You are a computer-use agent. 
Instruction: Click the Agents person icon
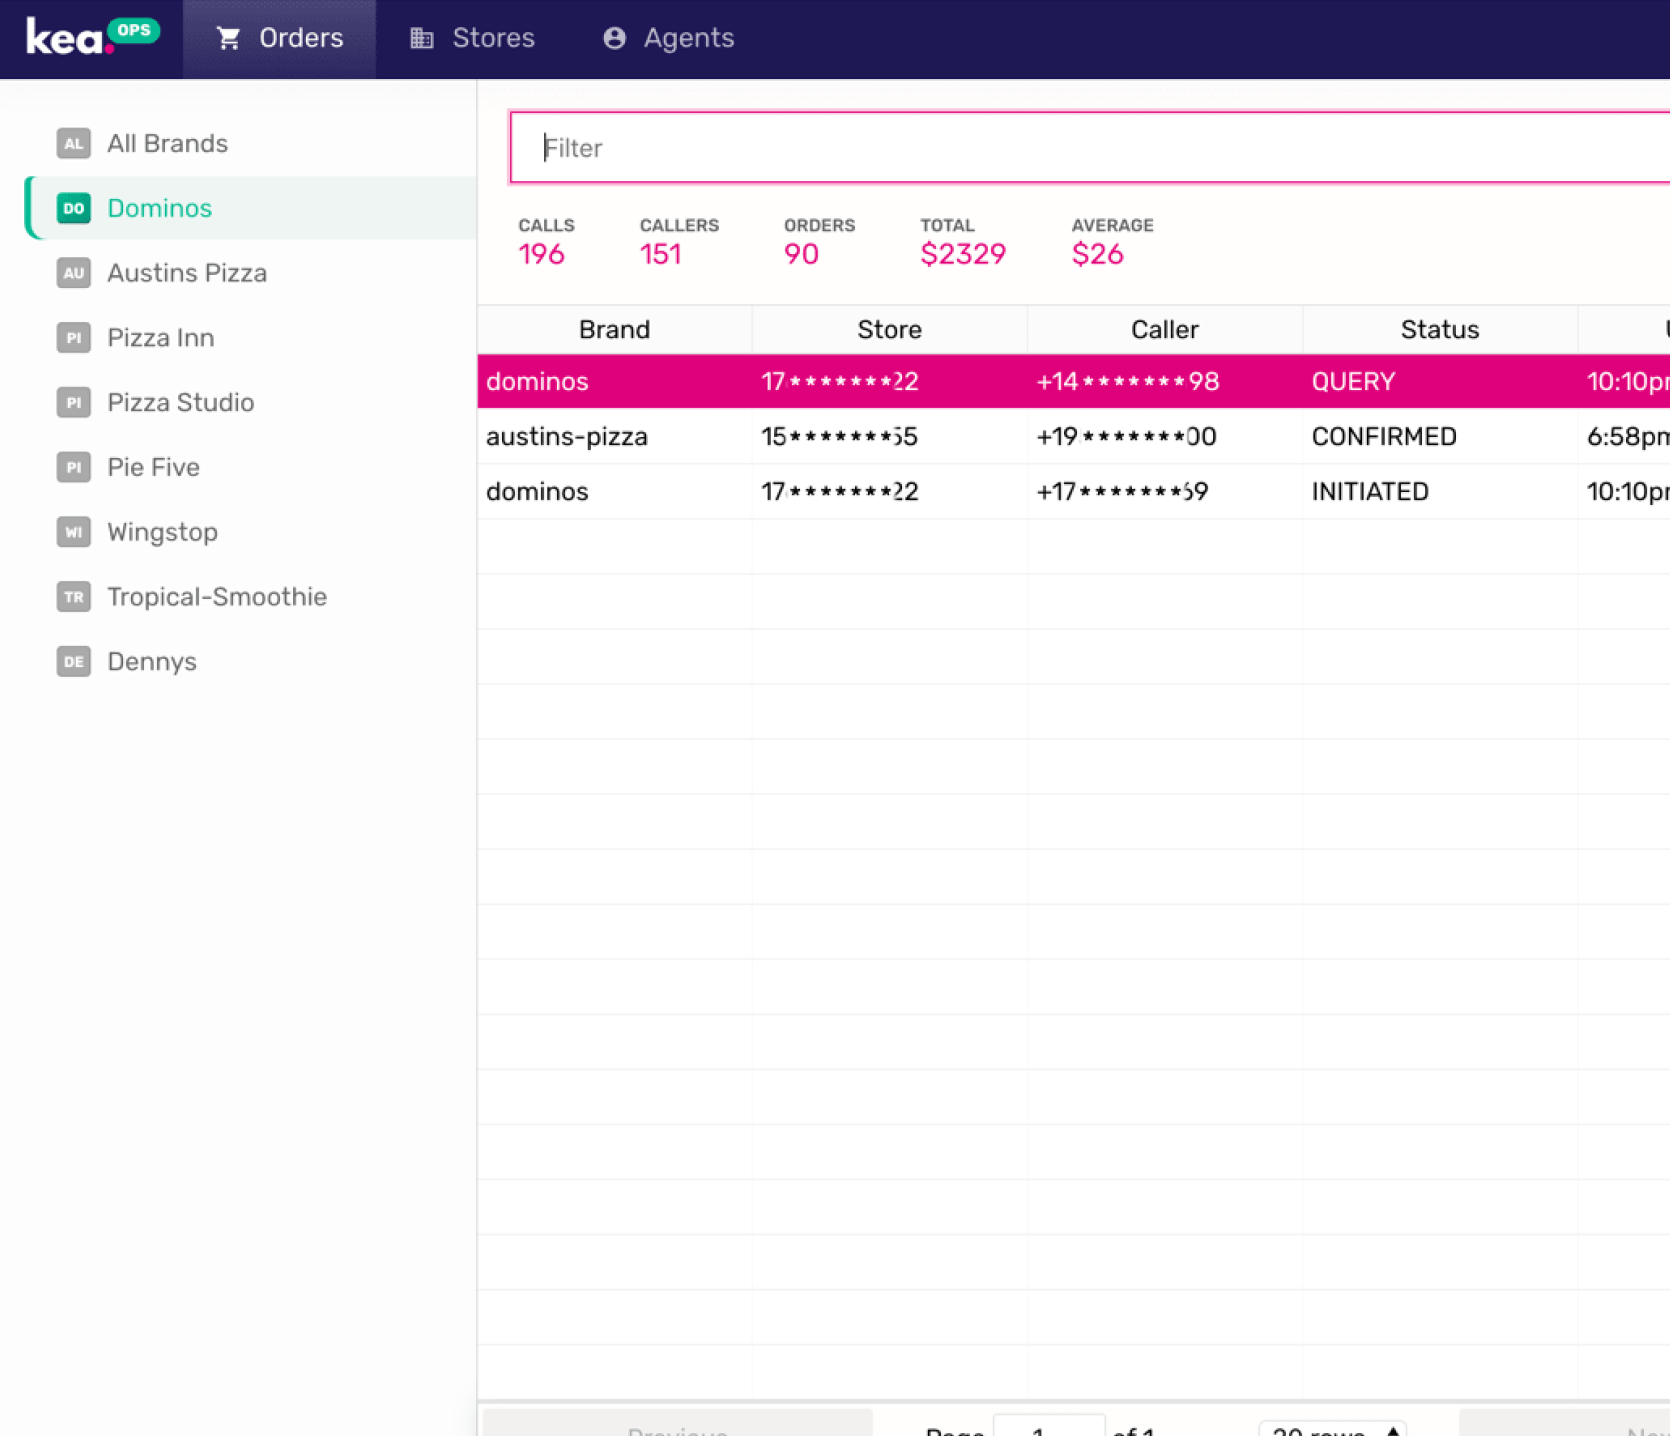point(614,38)
